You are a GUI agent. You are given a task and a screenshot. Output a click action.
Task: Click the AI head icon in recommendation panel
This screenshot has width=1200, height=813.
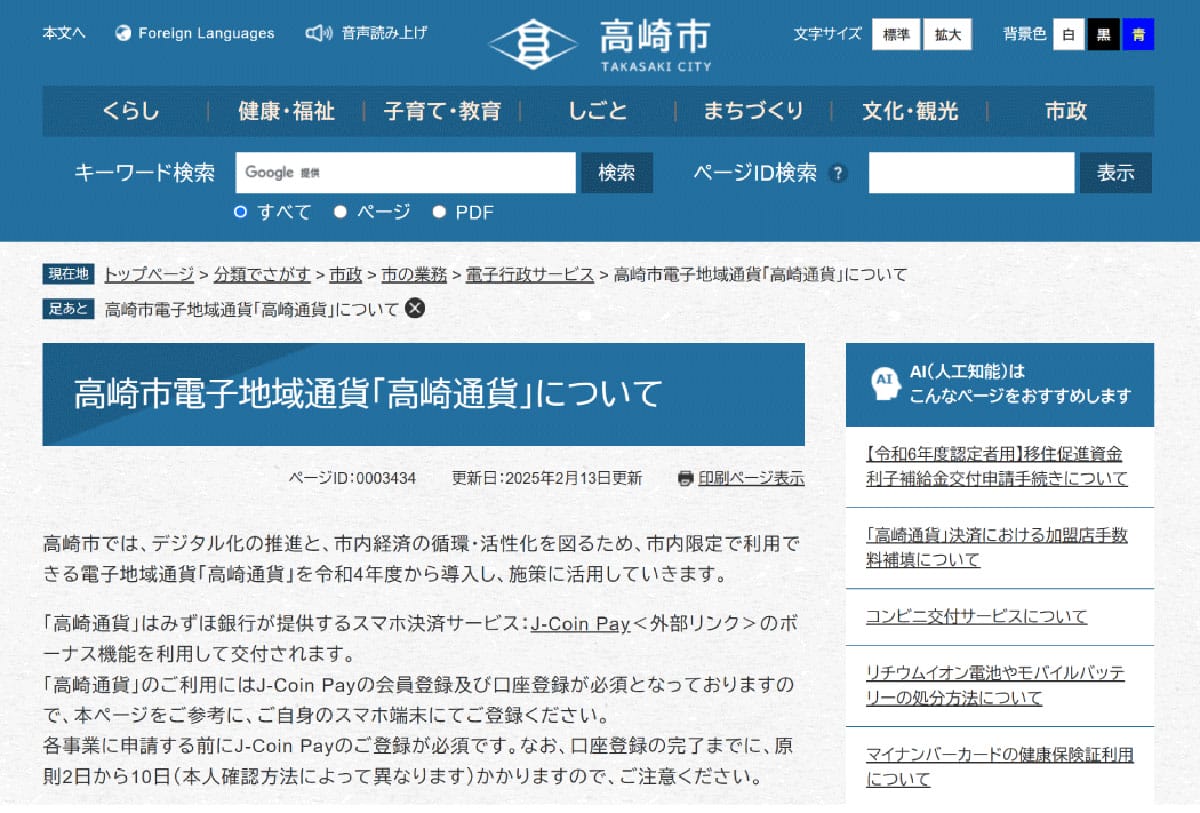882,384
